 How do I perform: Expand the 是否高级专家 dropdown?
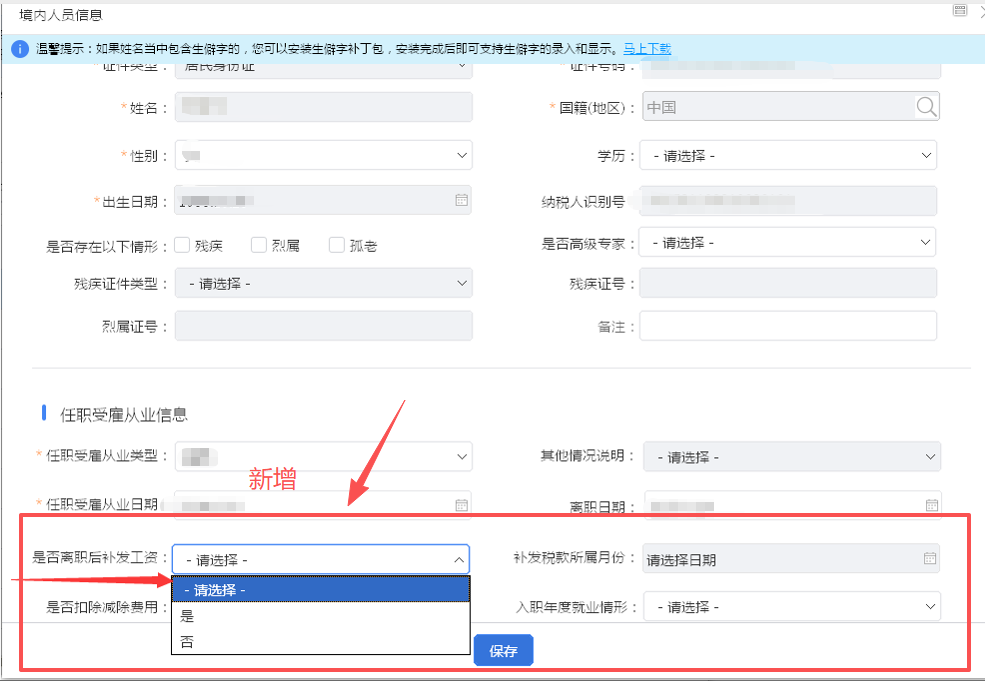(x=788, y=242)
